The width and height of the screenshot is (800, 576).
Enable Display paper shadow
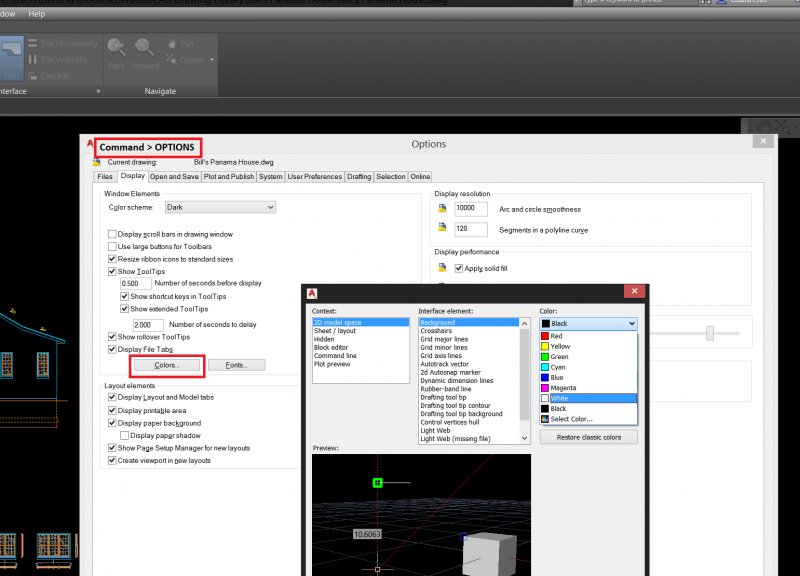[124, 435]
